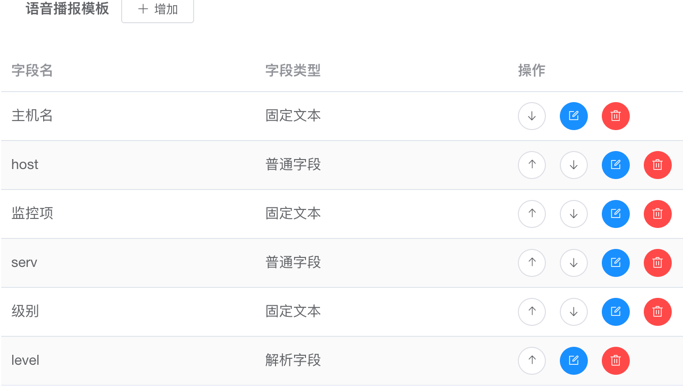Click the 字段类型 column header
This screenshot has width=683, height=392.
[293, 70]
